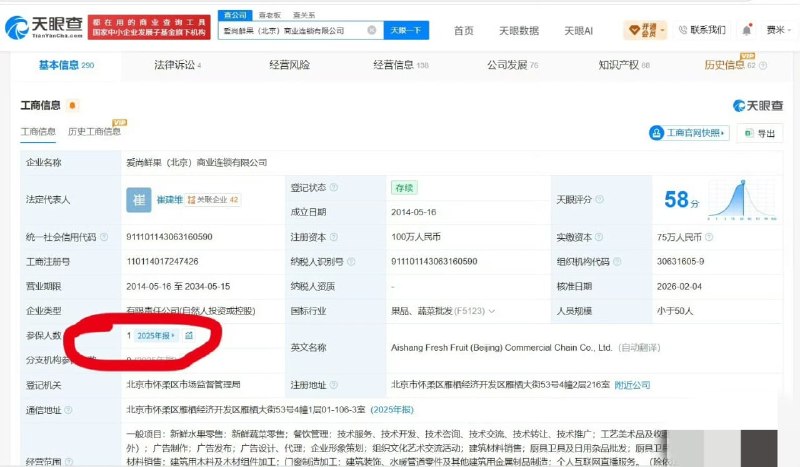Click the phone icon of 联系我们
The image size is (800, 467).
coord(683,30)
